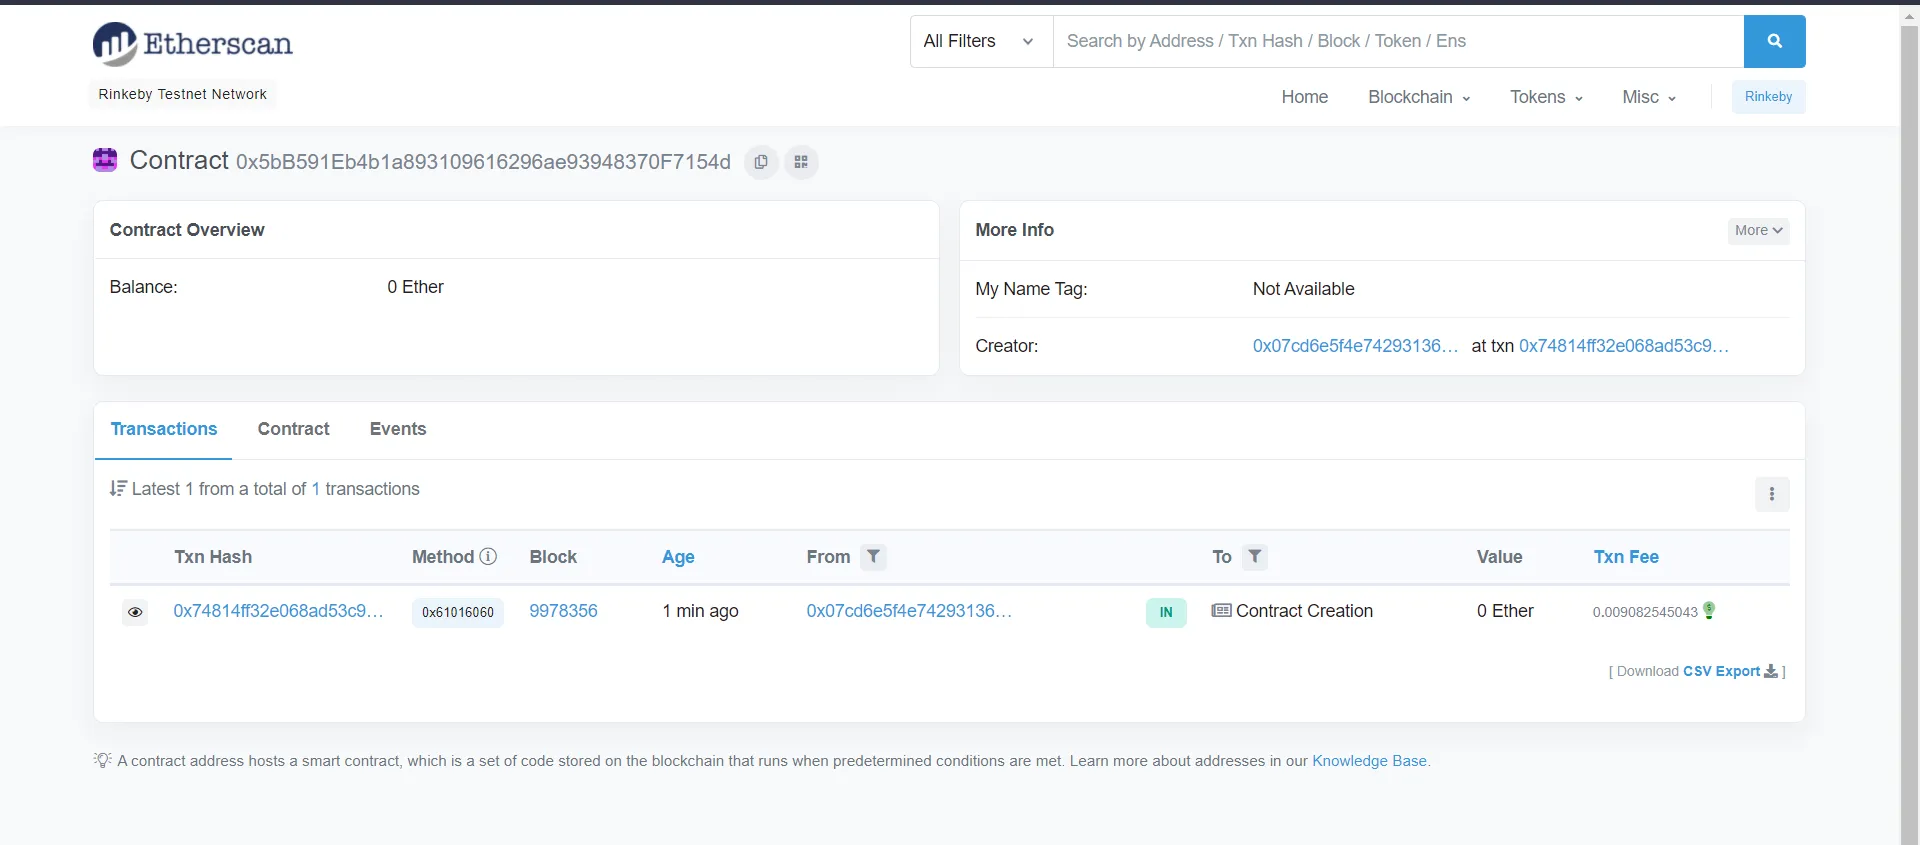Open txn hash 0x74814ff32e068ad53c9 in the table
The width and height of the screenshot is (1920, 845).
(278, 611)
